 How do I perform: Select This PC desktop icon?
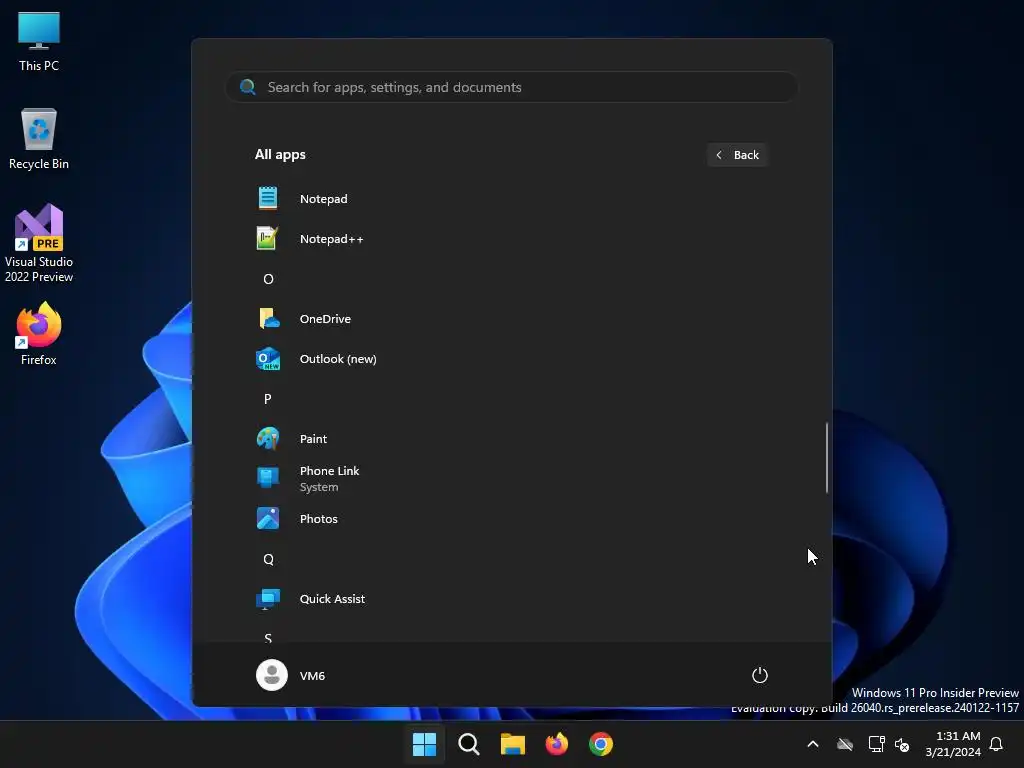pyautogui.click(x=39, y=42)
